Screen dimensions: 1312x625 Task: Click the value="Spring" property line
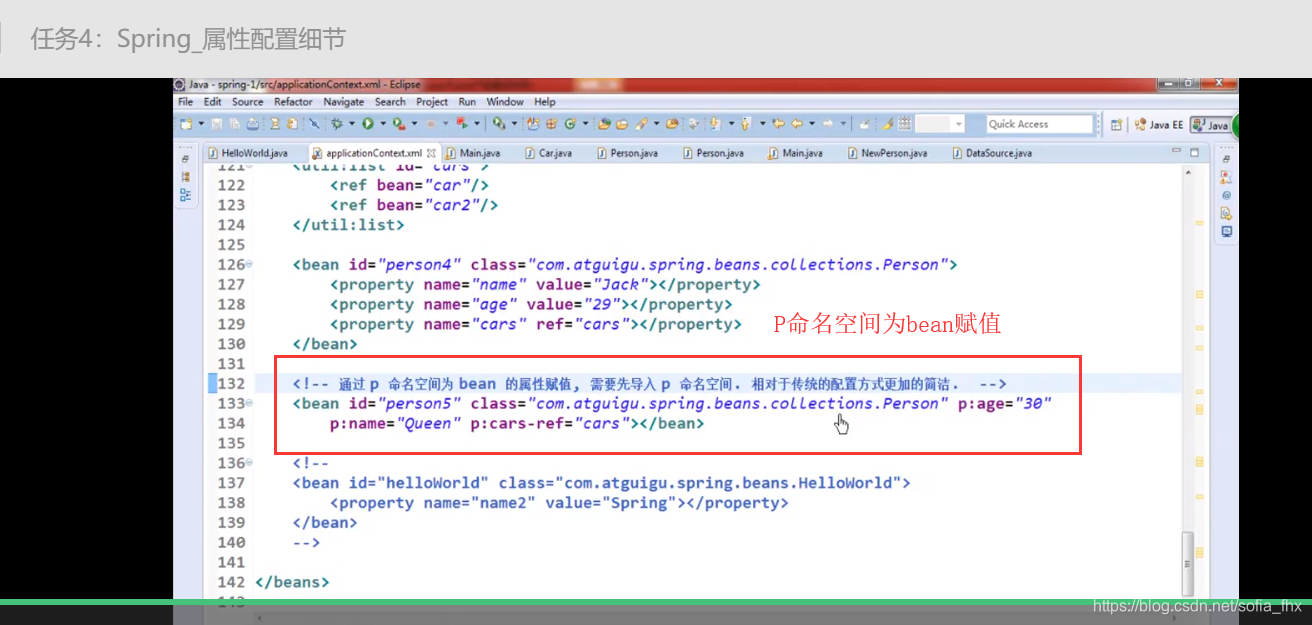pyautogui.click(x=559, y=503)
